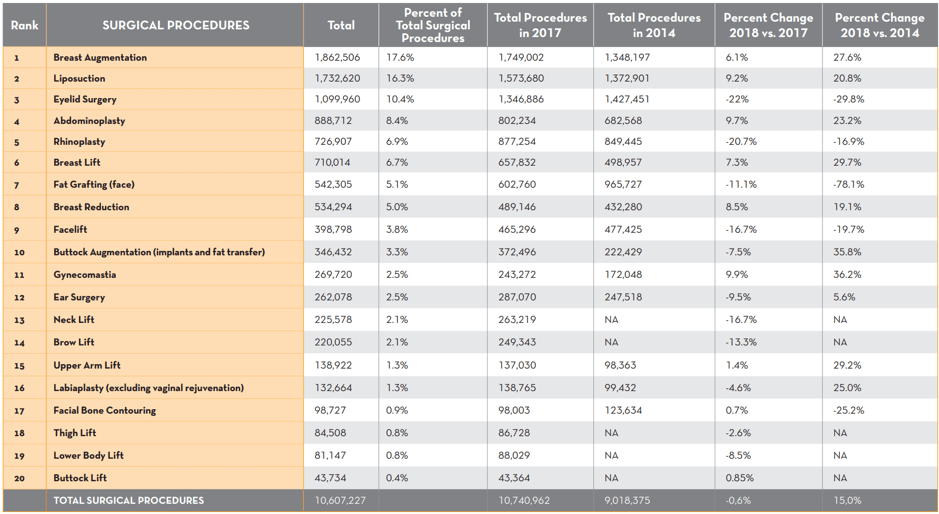
Task: Click the Rank column header
Action: 24,25
